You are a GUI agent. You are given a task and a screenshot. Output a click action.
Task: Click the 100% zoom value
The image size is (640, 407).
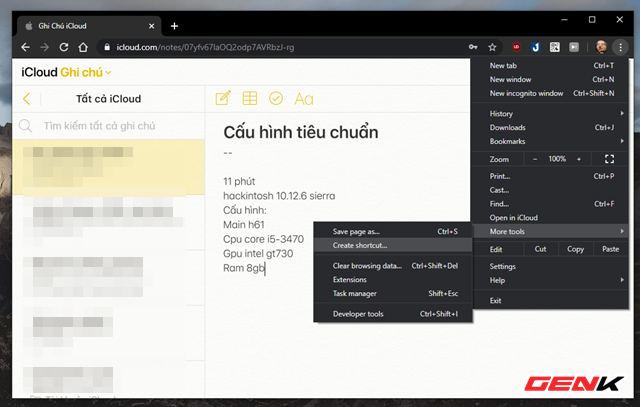pos(557,159)
